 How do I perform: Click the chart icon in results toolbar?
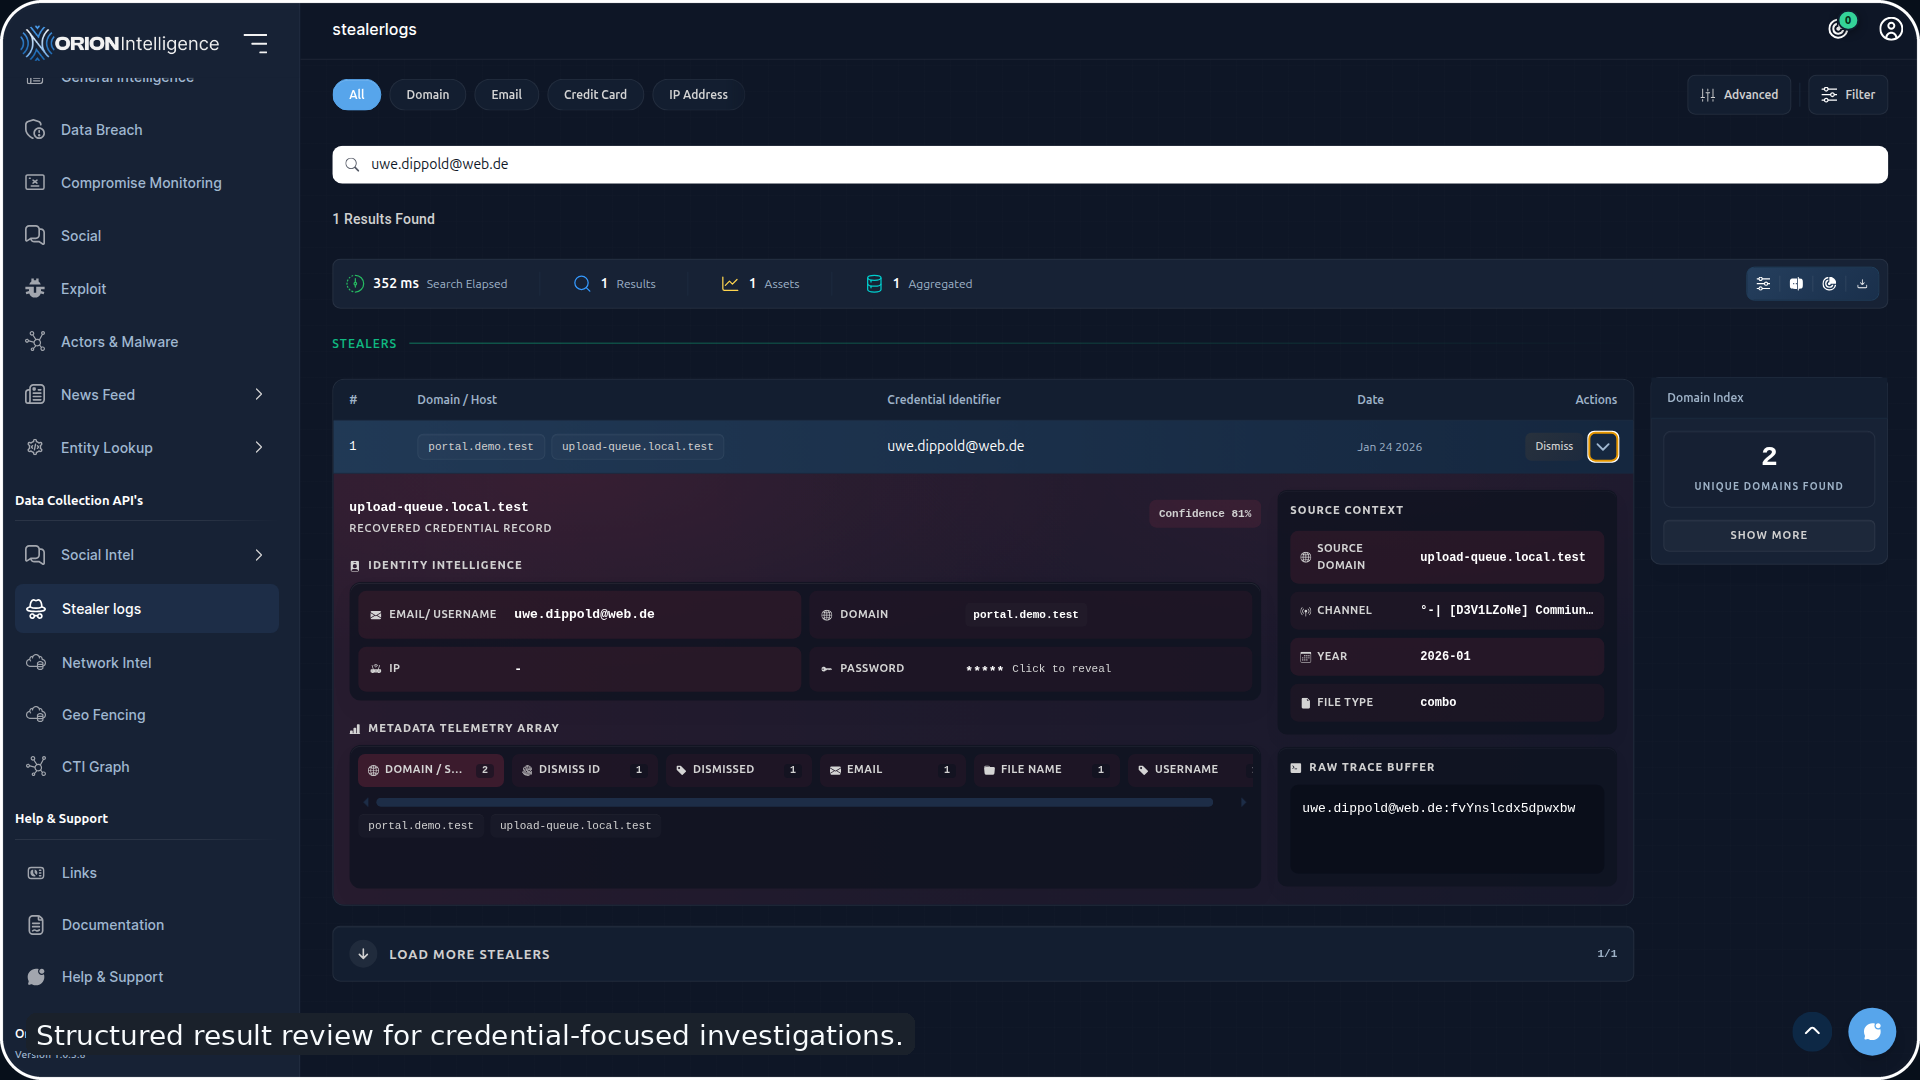click(1830, 284)
